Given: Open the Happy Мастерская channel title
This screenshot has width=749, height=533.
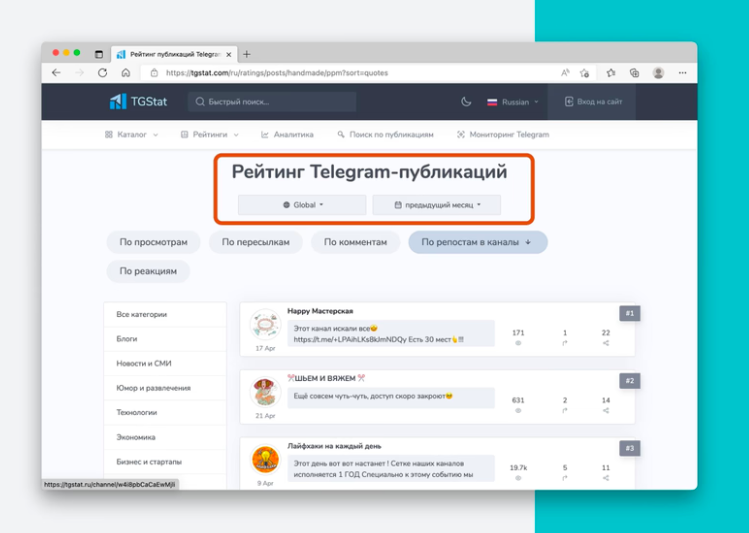Looking at the screenshot, I should [x=320, y=311].
